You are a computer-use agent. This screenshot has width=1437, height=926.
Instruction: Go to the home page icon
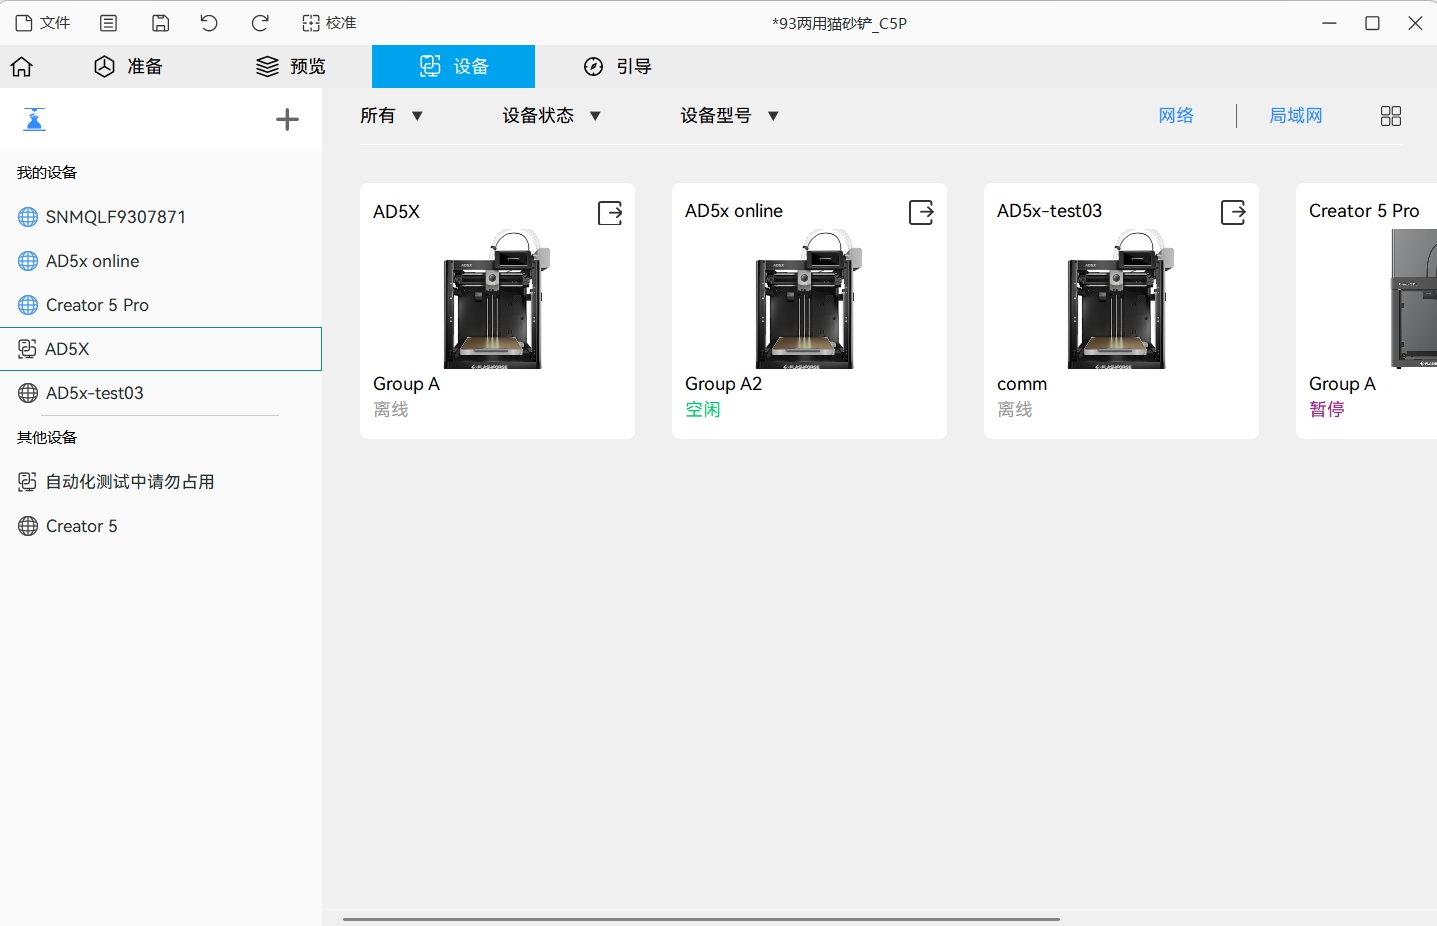pyautogui.click(x=22, y=66)
